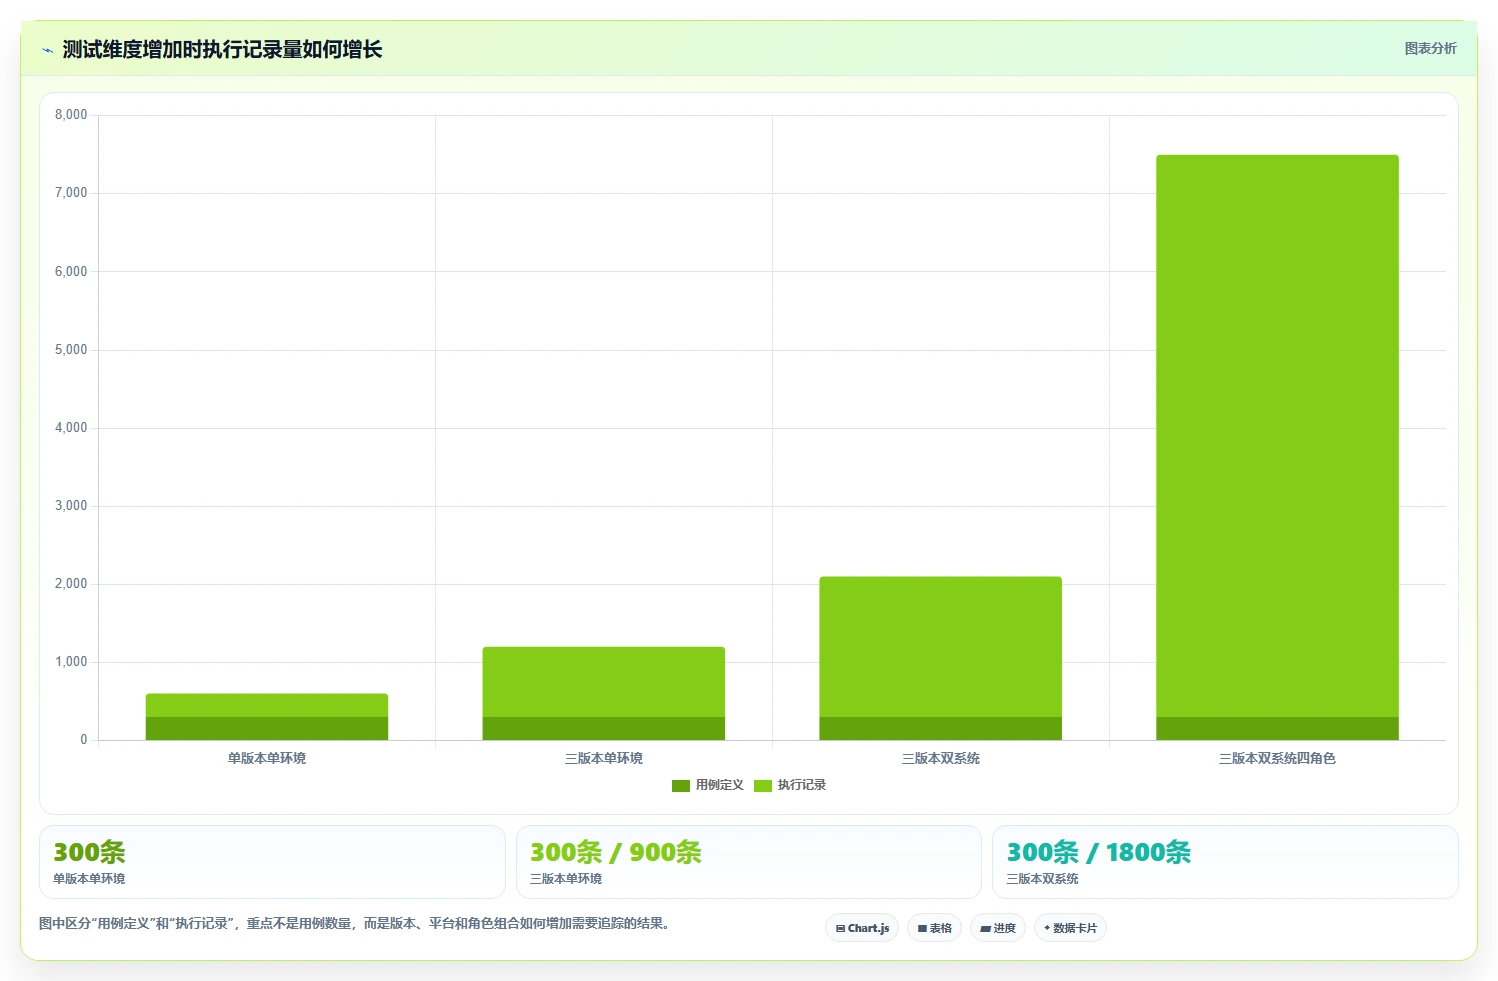
Task: Click the description text starting with 图中区分
Action: pyautogui.click(x=355, y=923)
